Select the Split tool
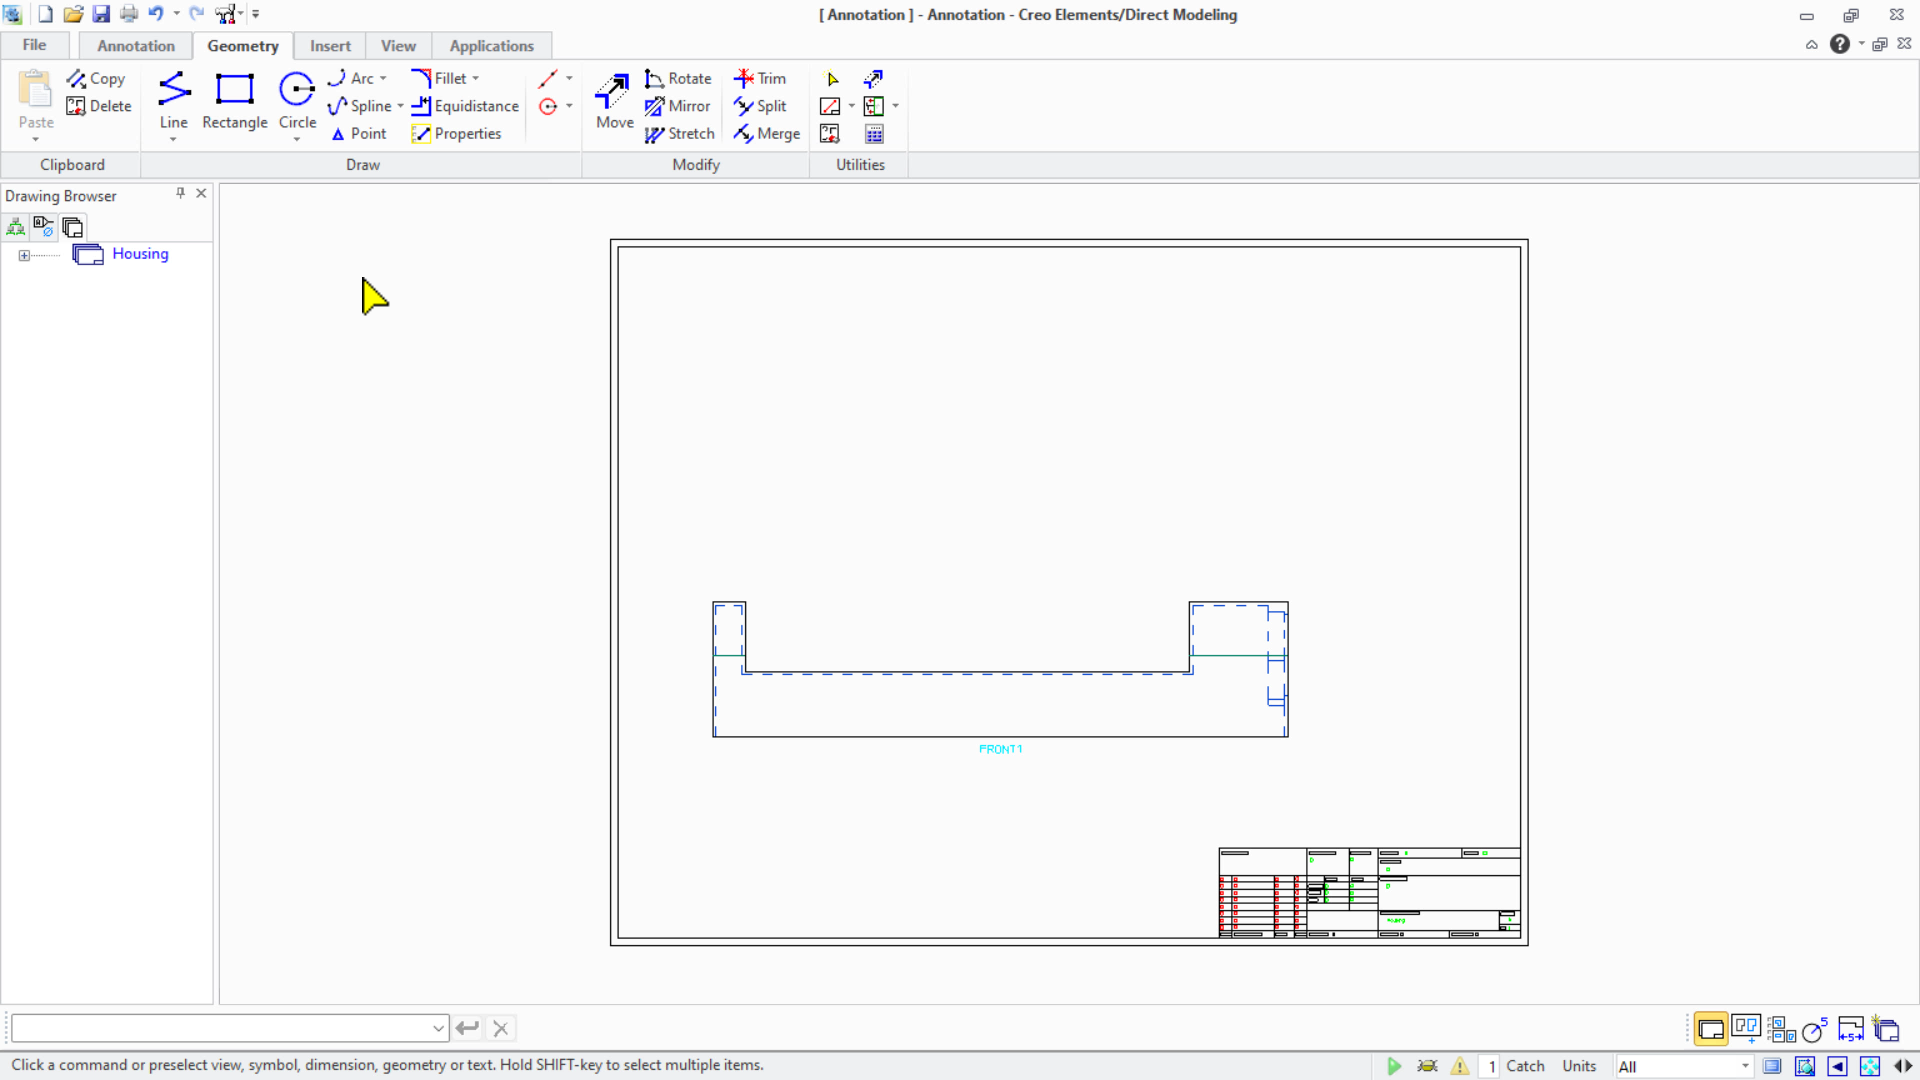This screenshot has height=1080, width=1920. click(760, 106)
